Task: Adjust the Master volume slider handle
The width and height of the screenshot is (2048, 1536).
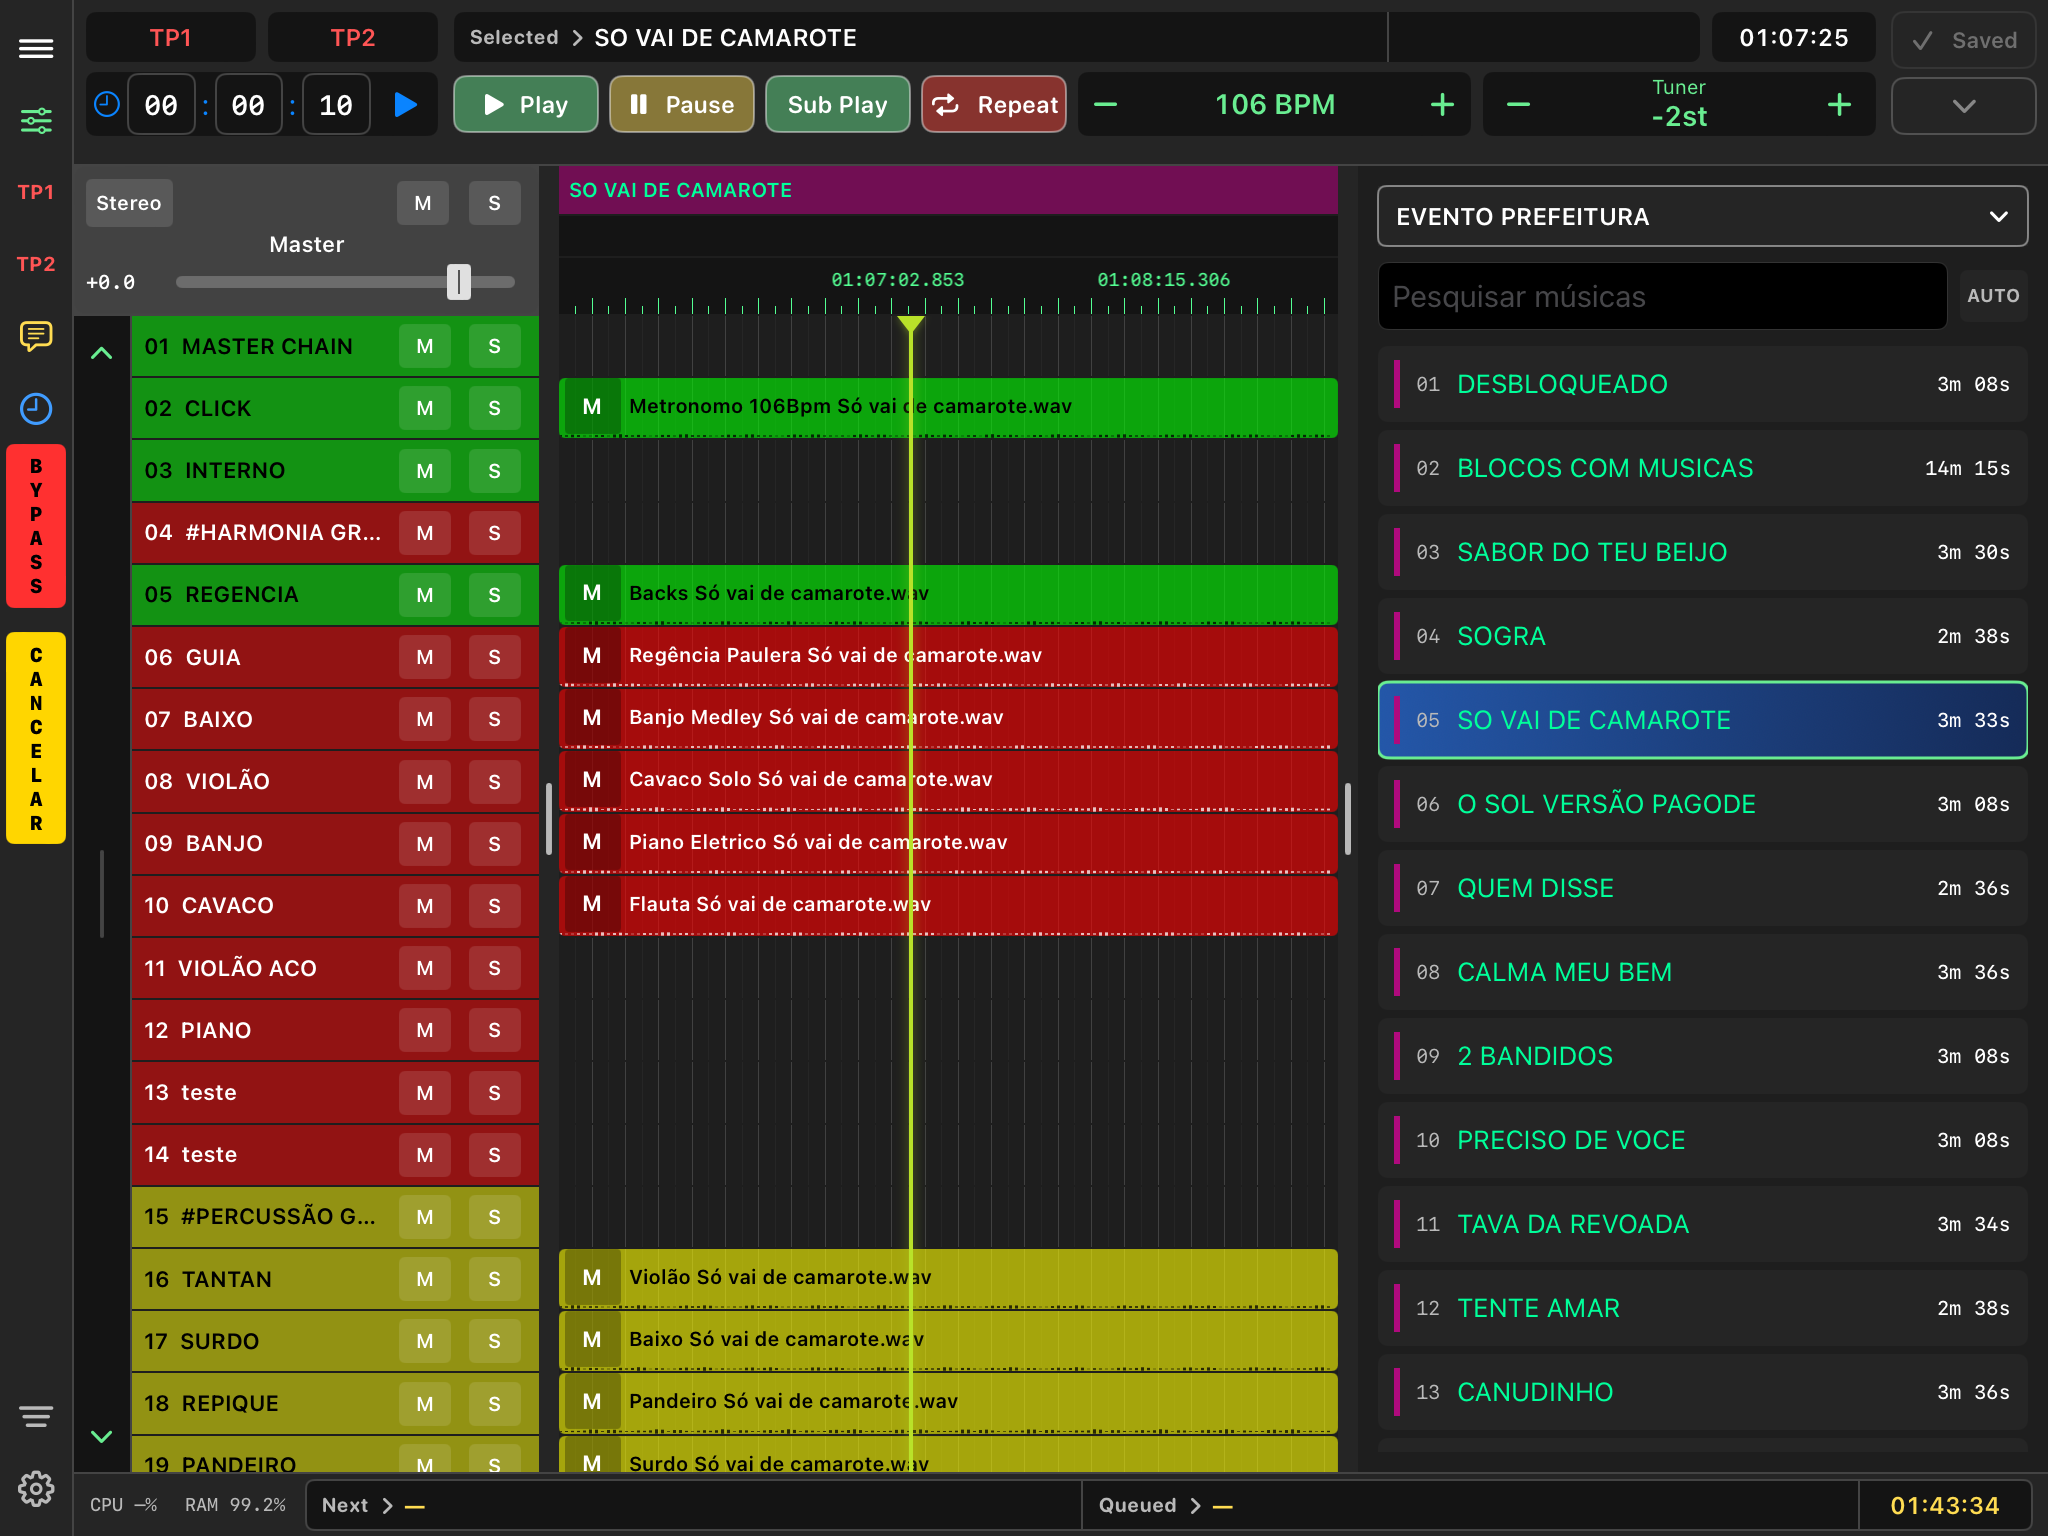Action: click(459, 282)
